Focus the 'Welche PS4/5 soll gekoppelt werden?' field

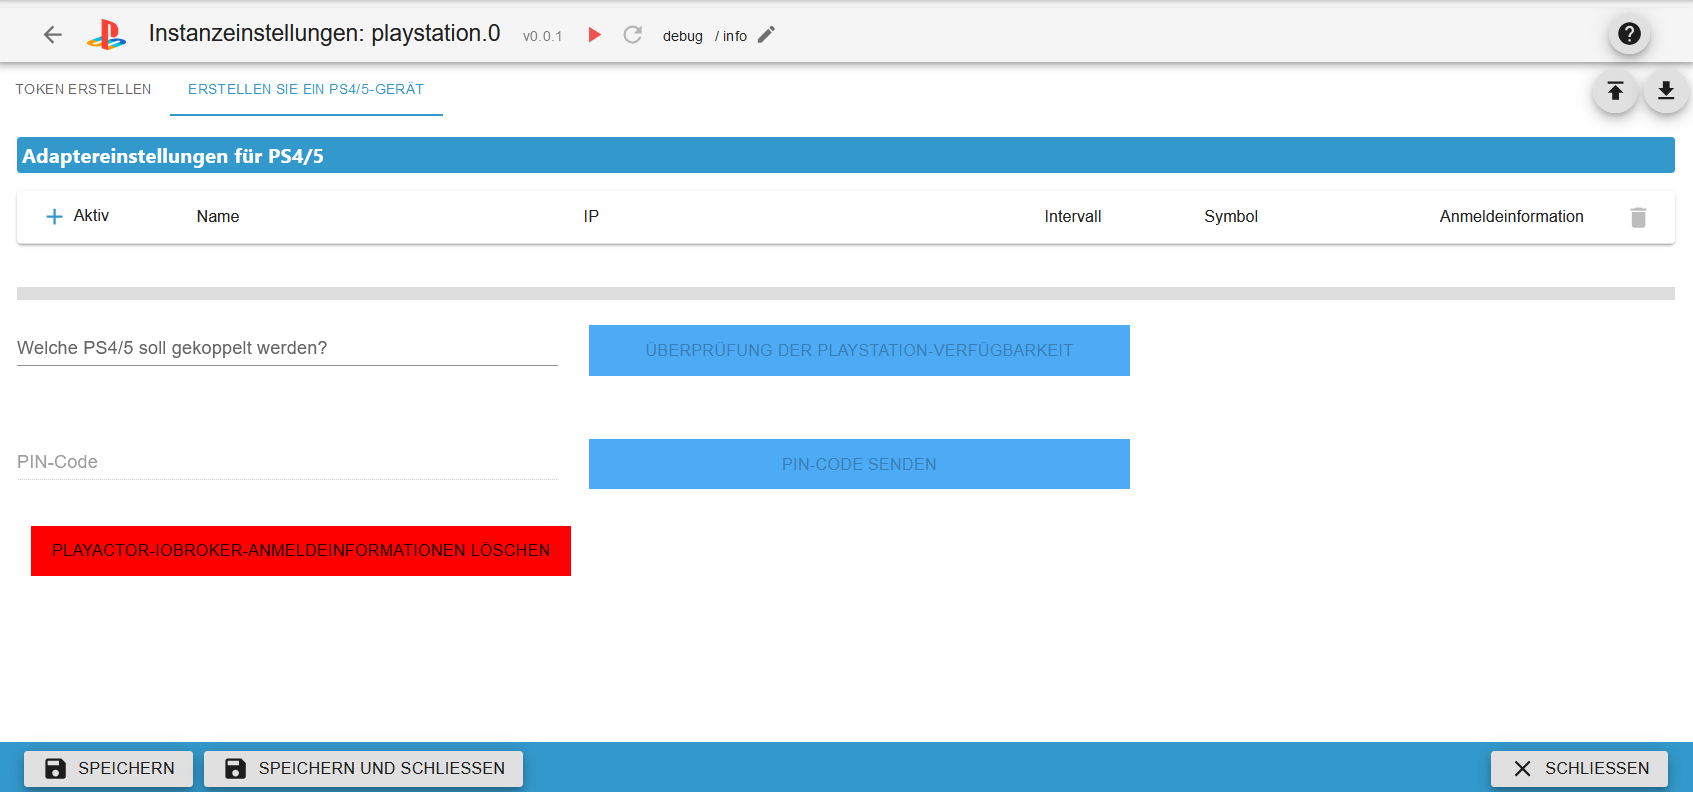[287, 348]
